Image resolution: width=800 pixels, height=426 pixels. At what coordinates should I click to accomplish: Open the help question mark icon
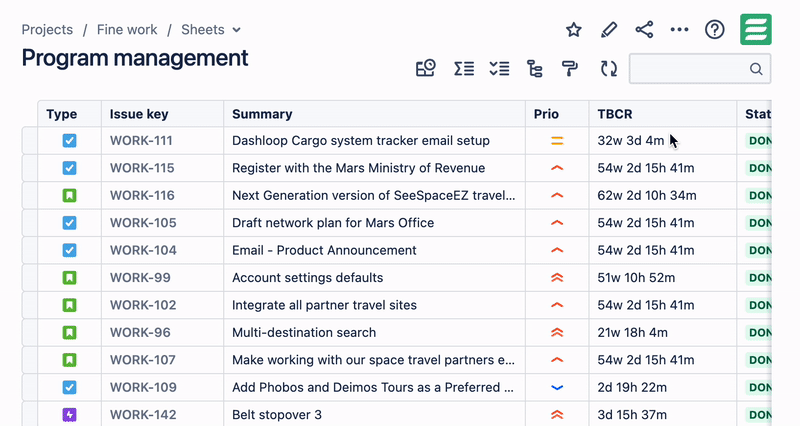tap(715, 30)
